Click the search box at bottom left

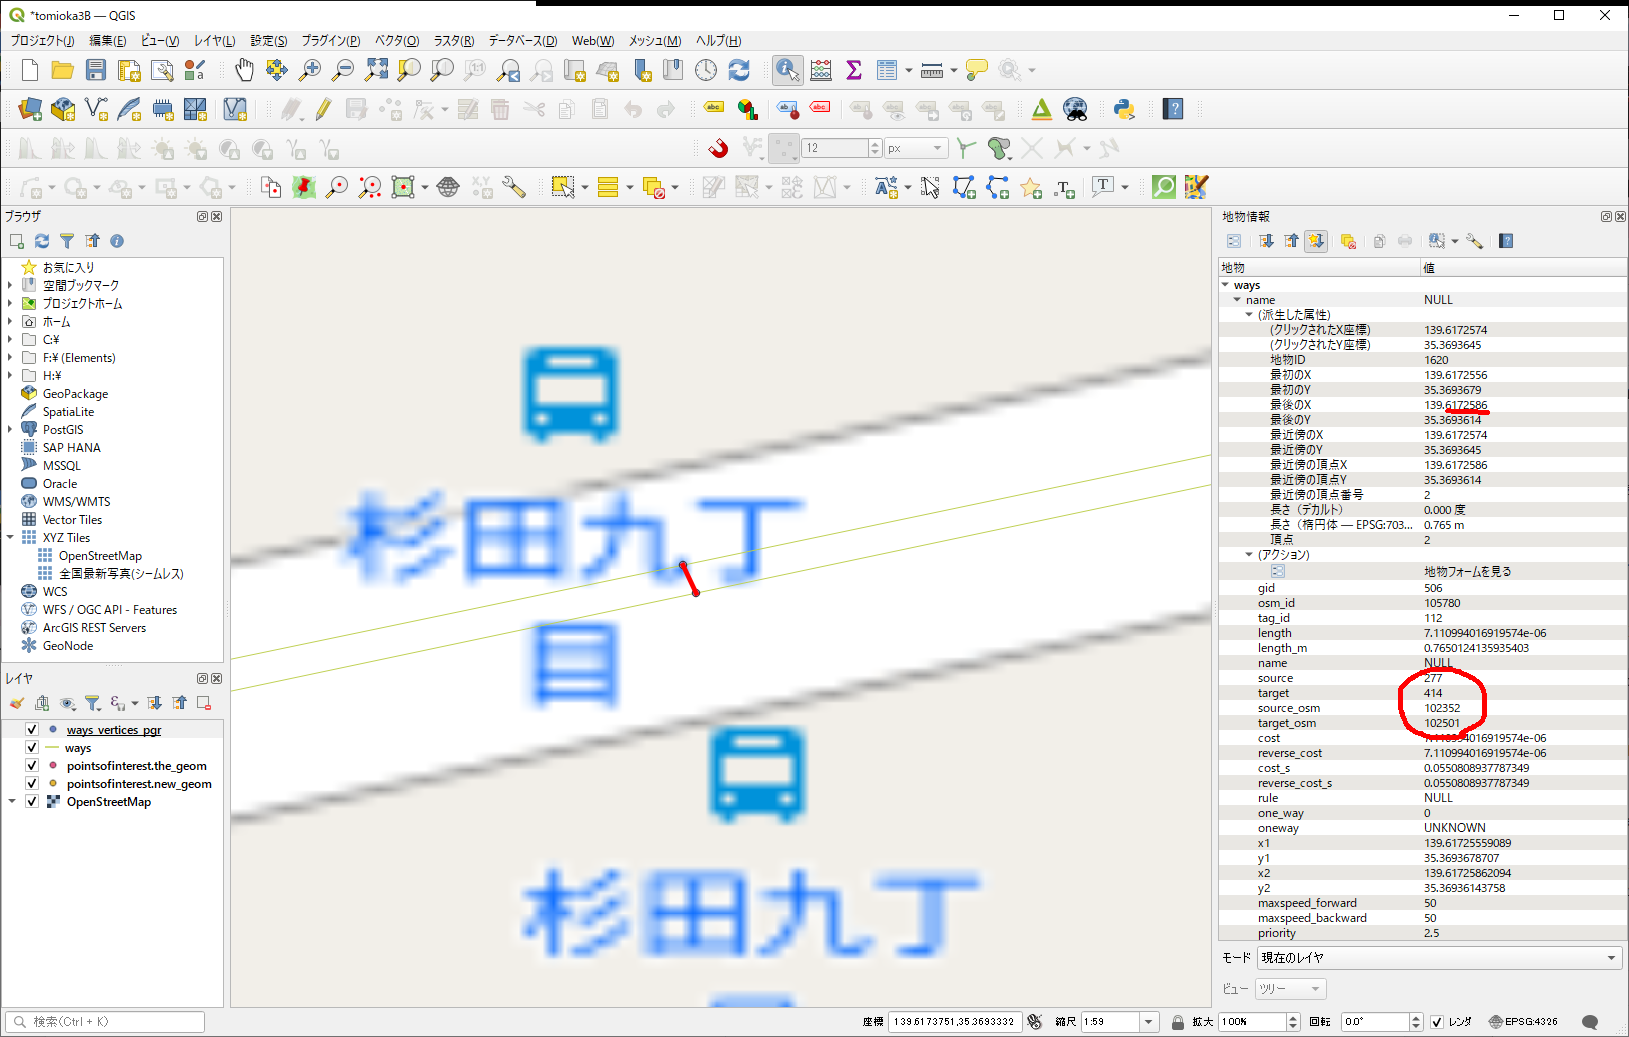tap(105, 1022)
